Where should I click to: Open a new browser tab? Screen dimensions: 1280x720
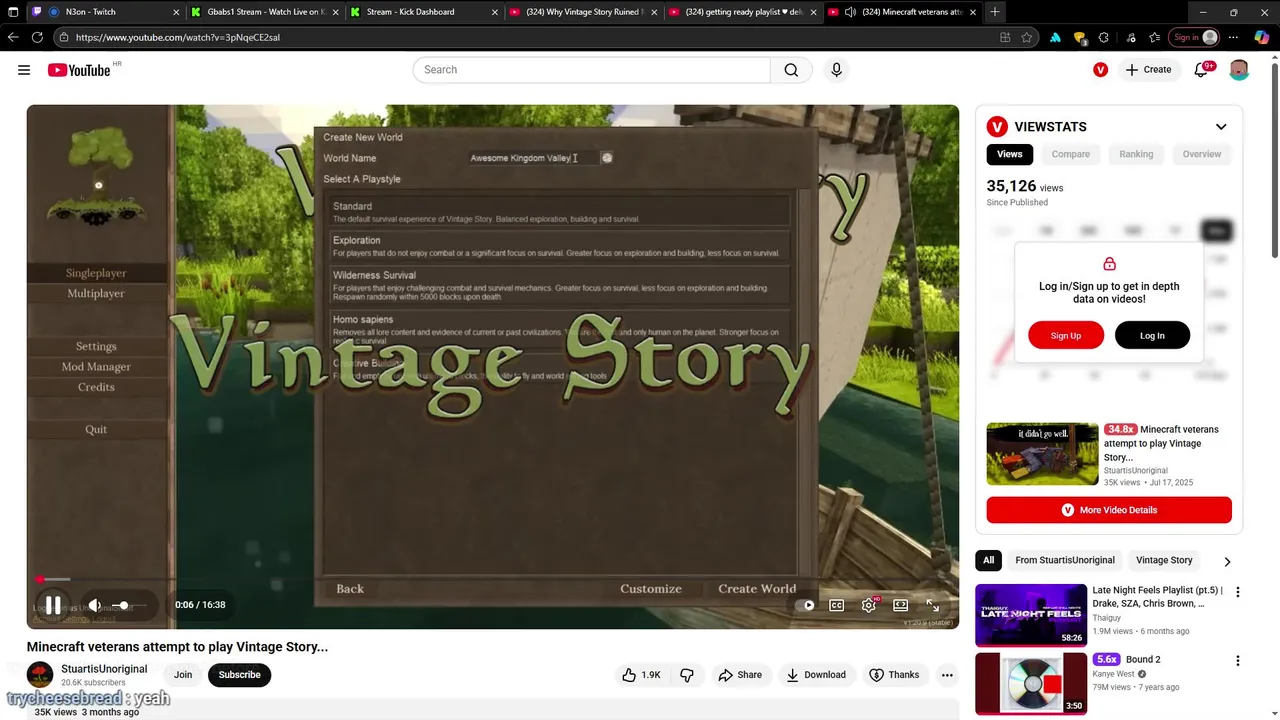(x=994, y=12)
